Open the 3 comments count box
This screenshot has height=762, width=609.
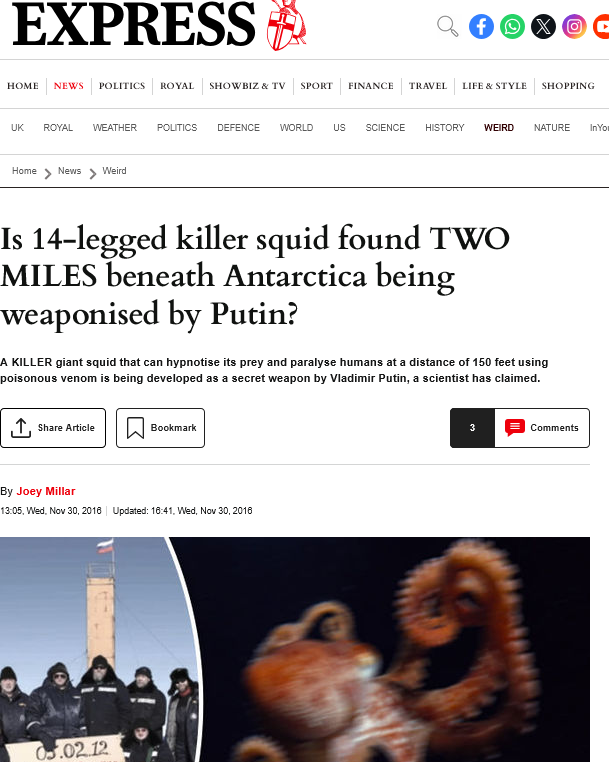472,428
